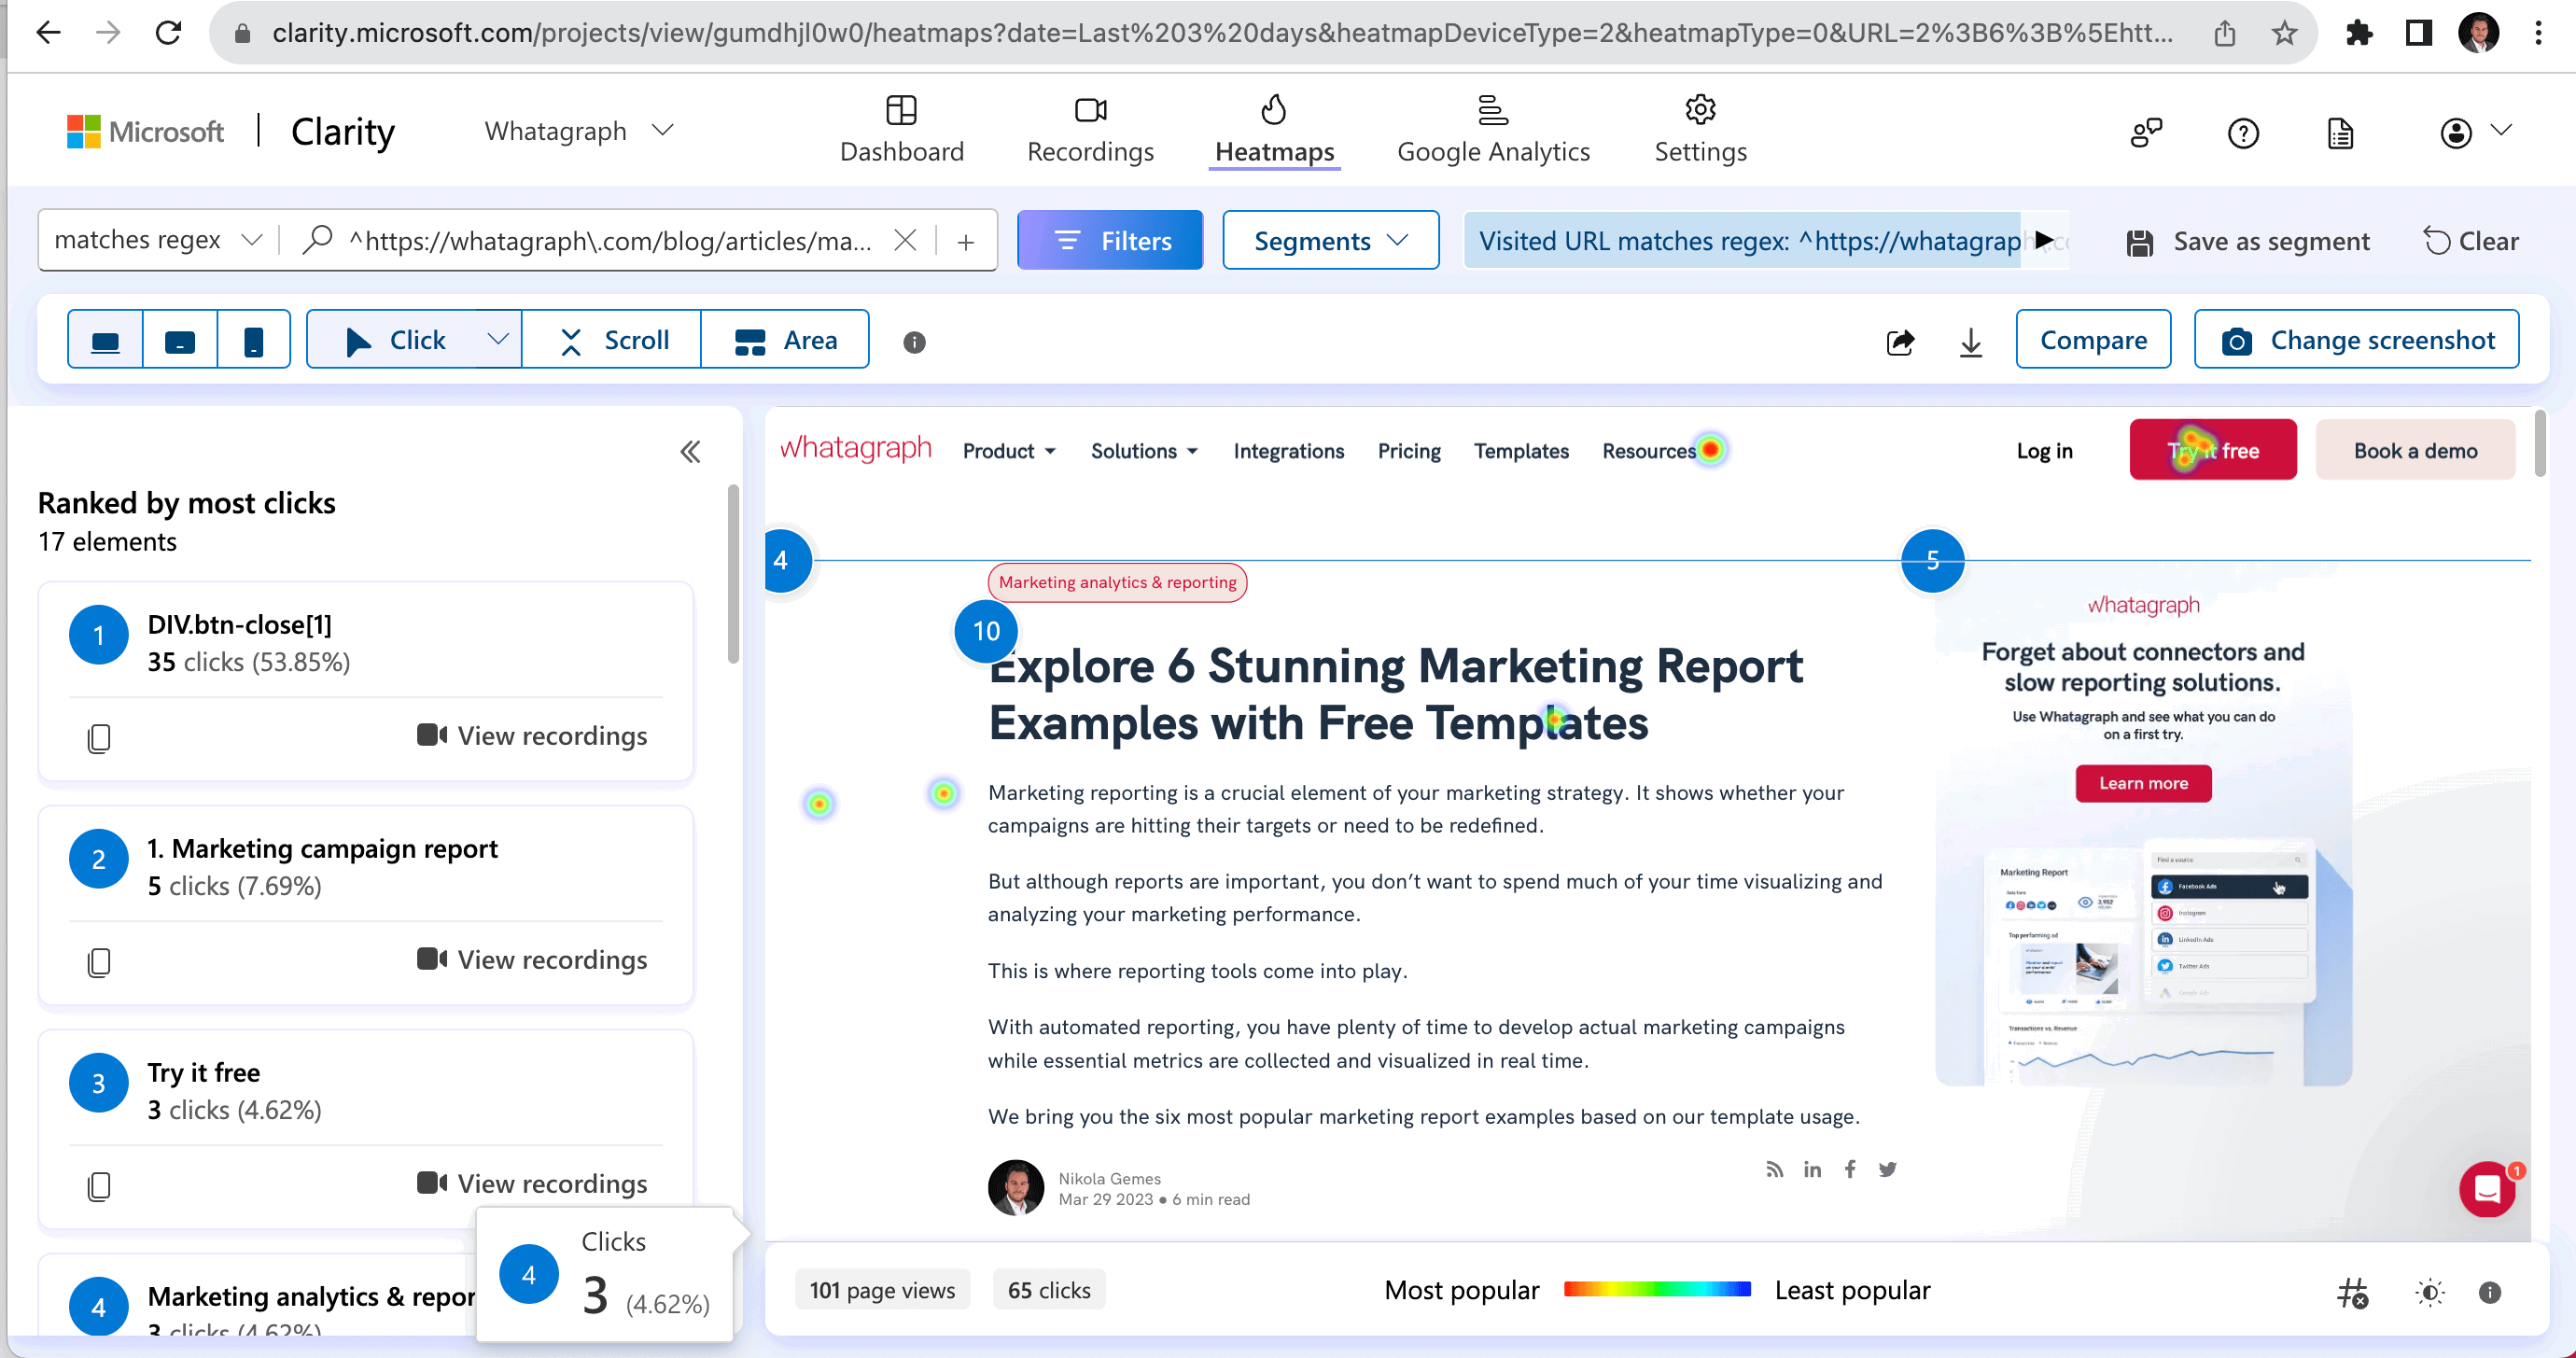Go to the Recordings tab
The image size is (2576, 1358).
1090,131
